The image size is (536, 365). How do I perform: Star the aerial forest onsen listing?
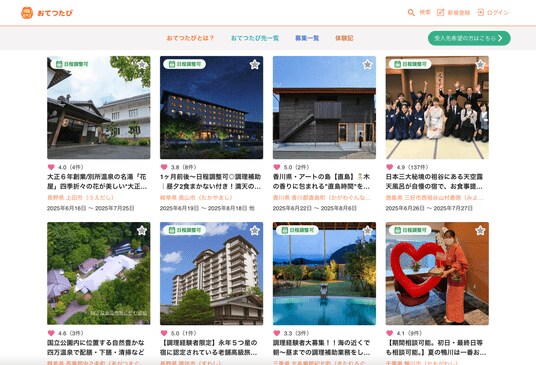coord(142,230)
